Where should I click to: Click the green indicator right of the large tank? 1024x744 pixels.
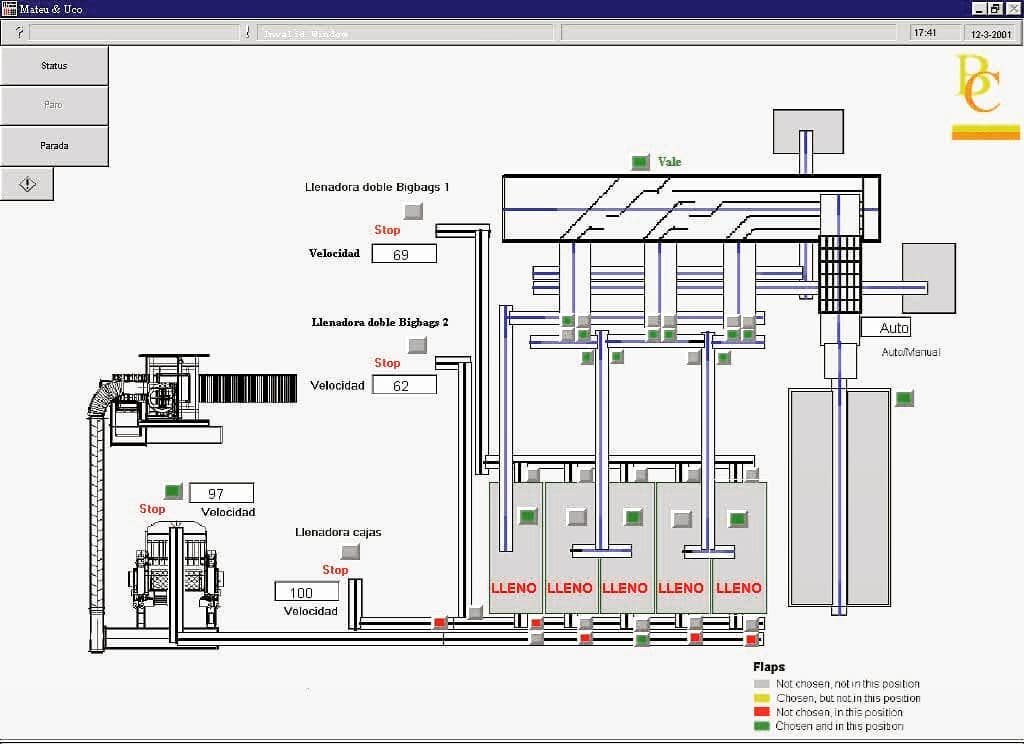point(904,398)
